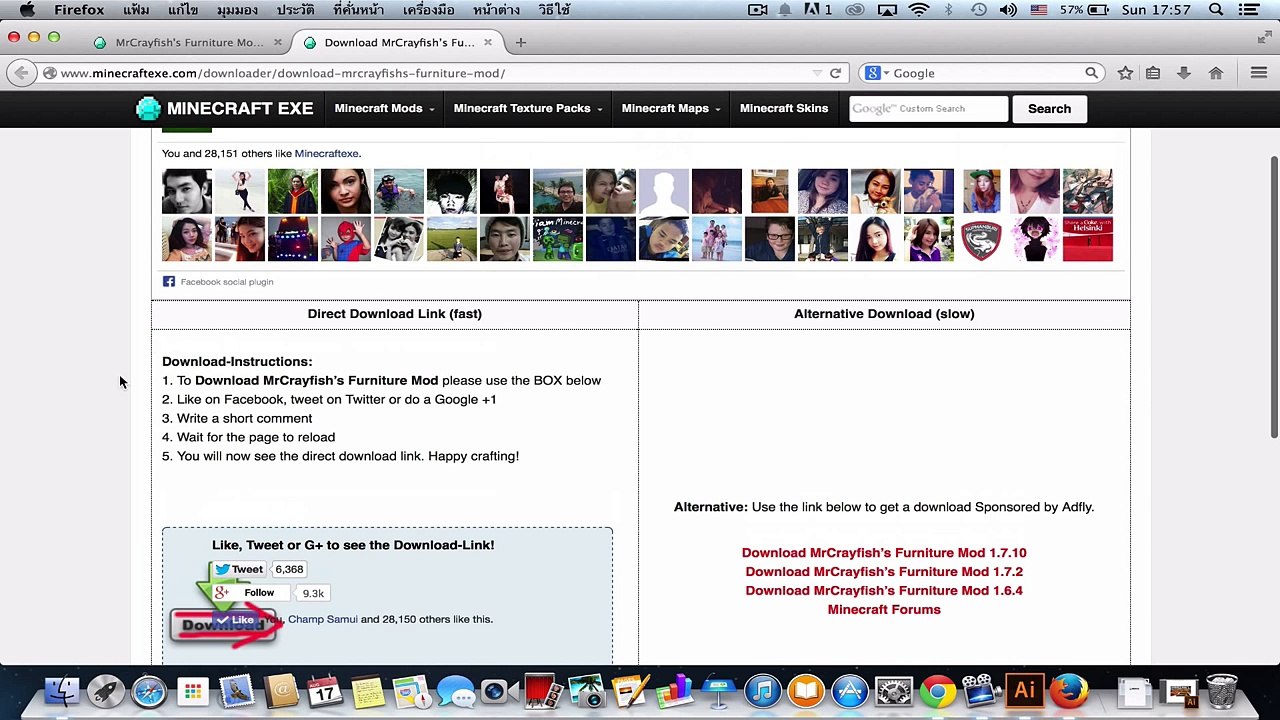The image size is (1280, 720).
Task: Open the 'แก้ไข' (Edit) menu
Action: pos(183,10)
